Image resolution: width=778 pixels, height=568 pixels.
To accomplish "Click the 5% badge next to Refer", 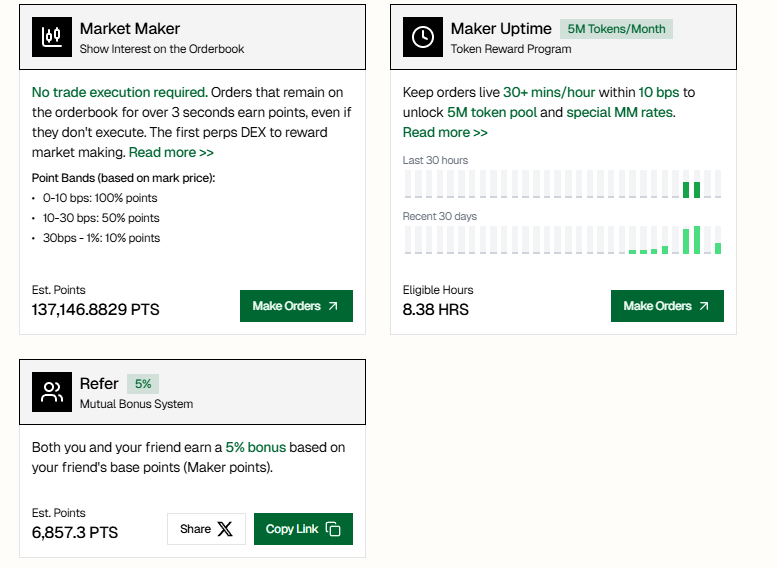I will [143, 384].
